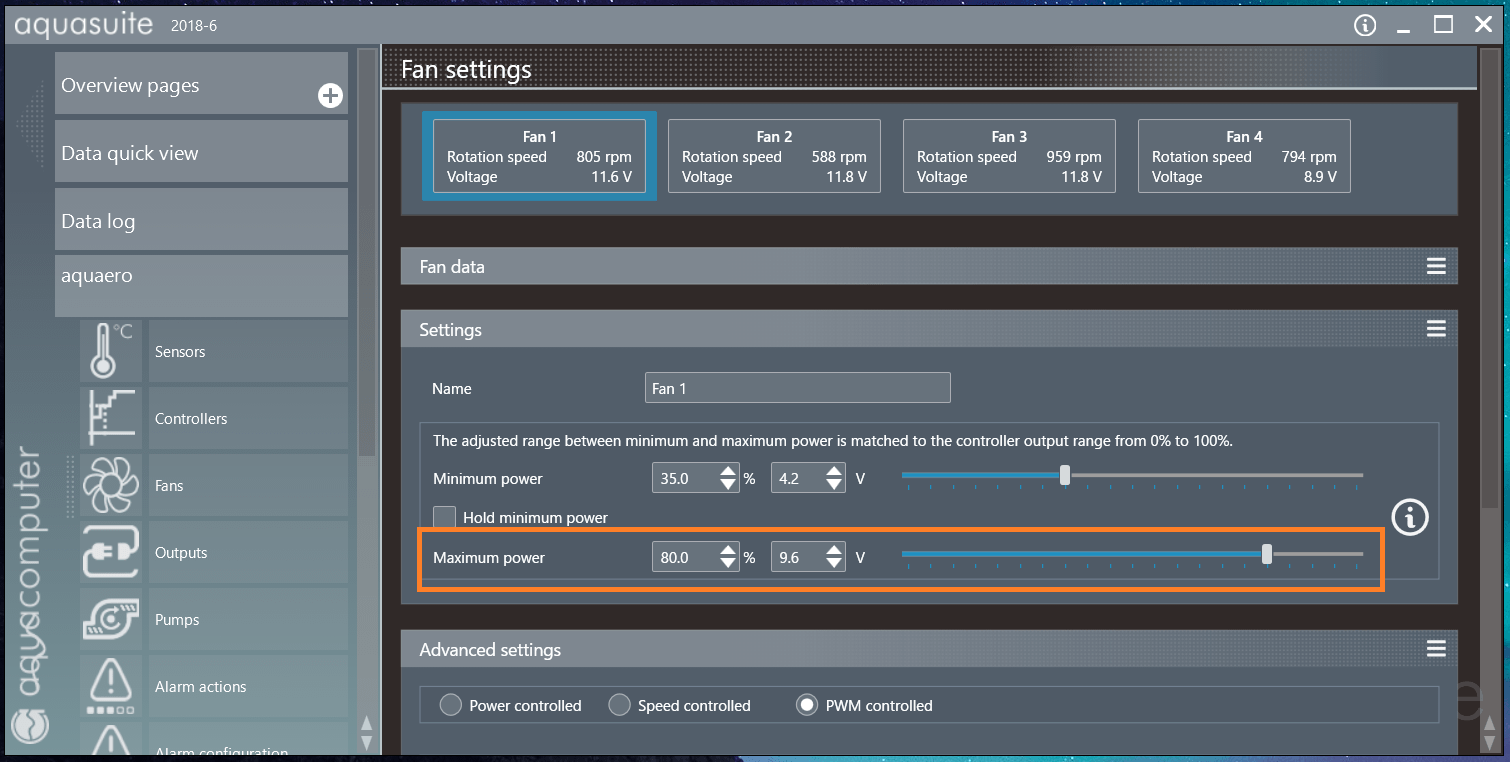Open Data log section
The width and height of the screenshot is (1510, 762).
coord(201,219)
